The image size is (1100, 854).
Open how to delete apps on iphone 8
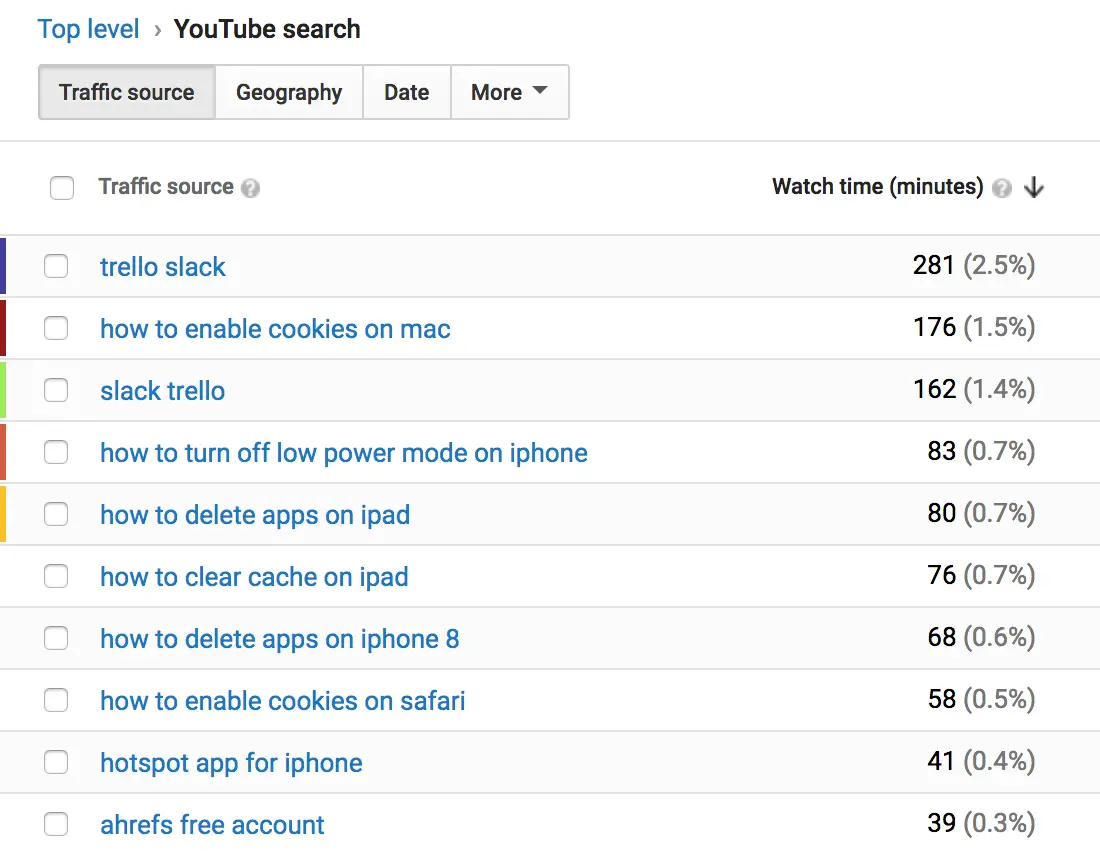point(279,639)
